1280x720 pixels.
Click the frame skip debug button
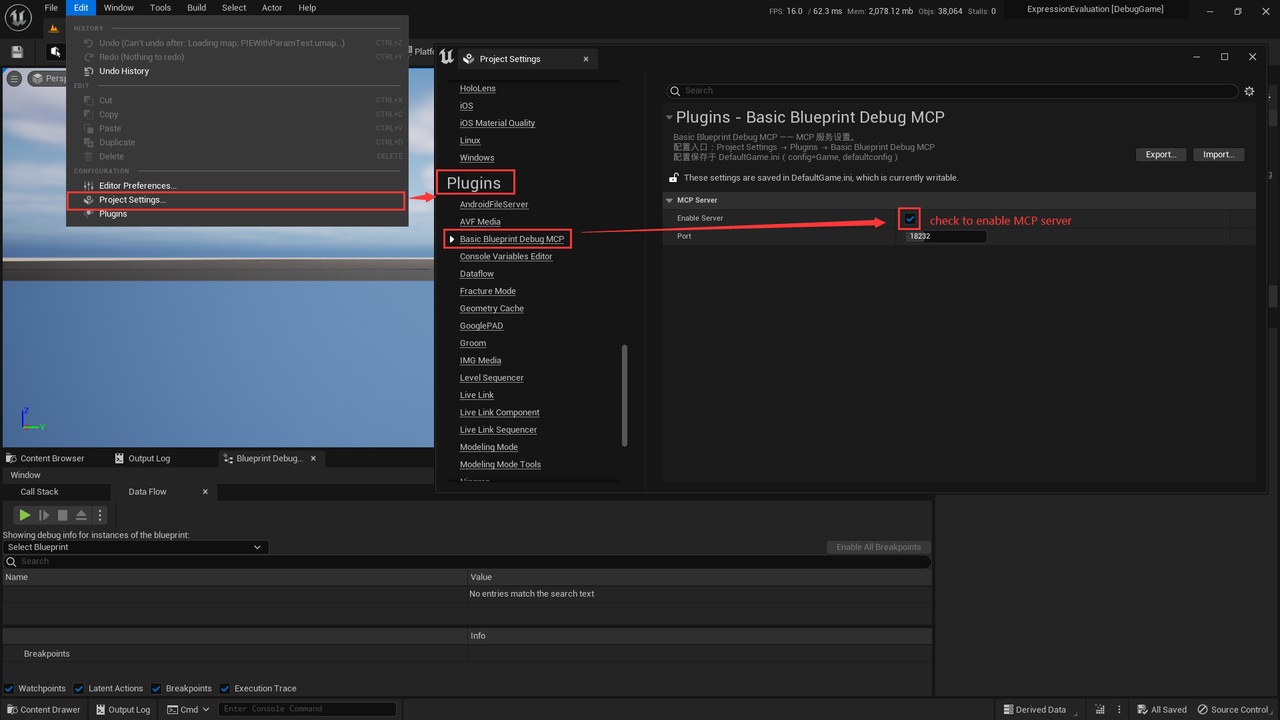43,515
